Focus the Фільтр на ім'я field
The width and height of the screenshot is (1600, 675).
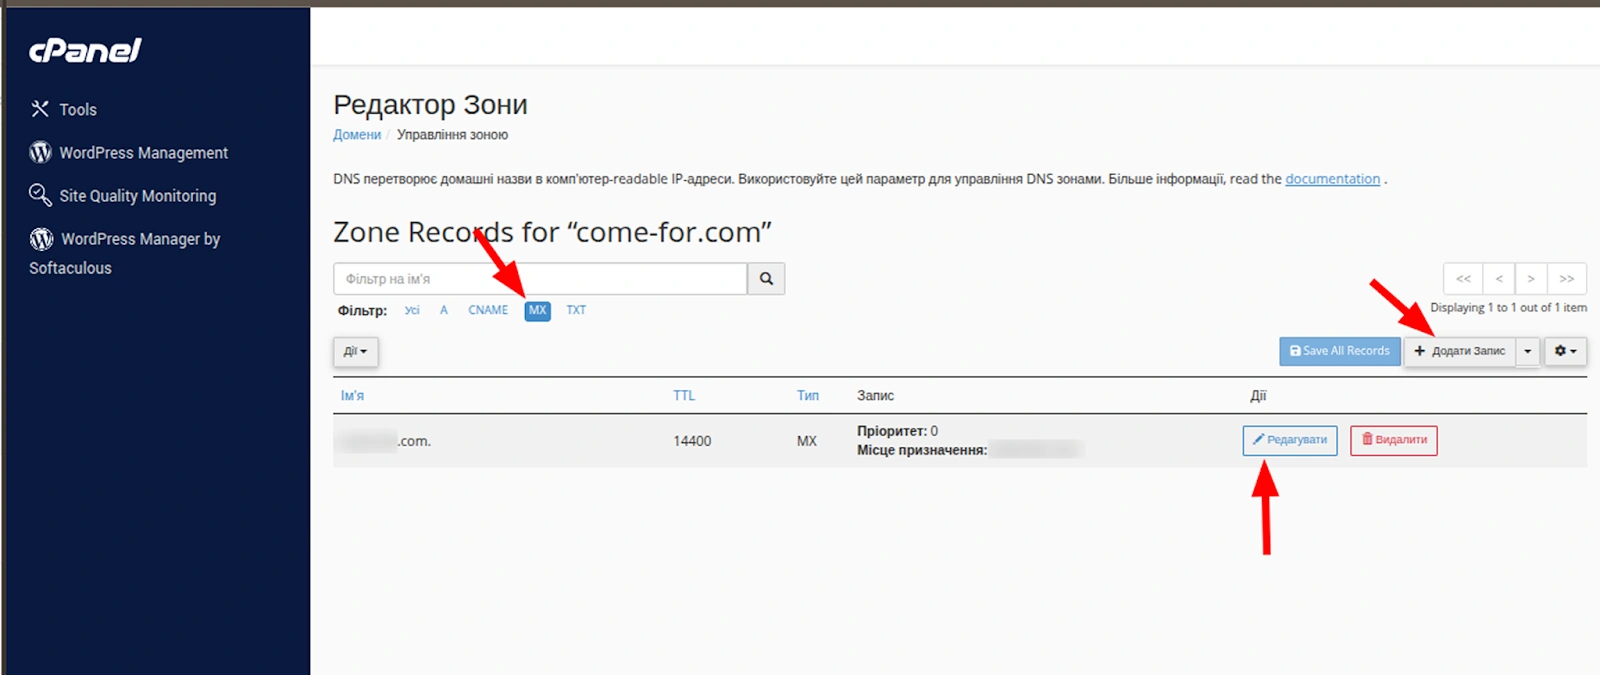(540, 279)
